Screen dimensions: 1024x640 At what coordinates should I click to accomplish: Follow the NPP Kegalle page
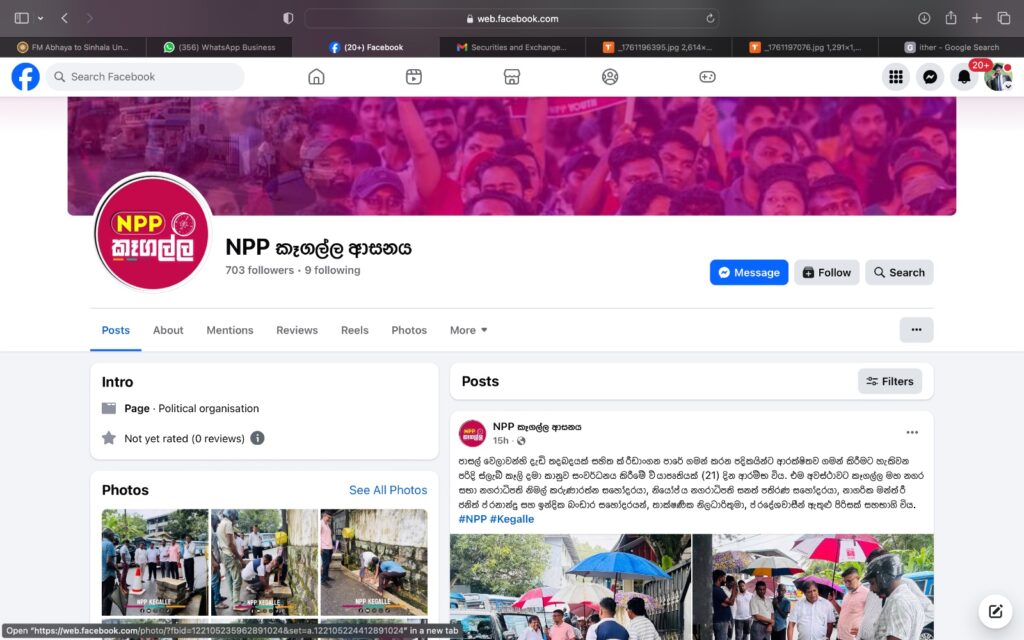coord(826,272)
